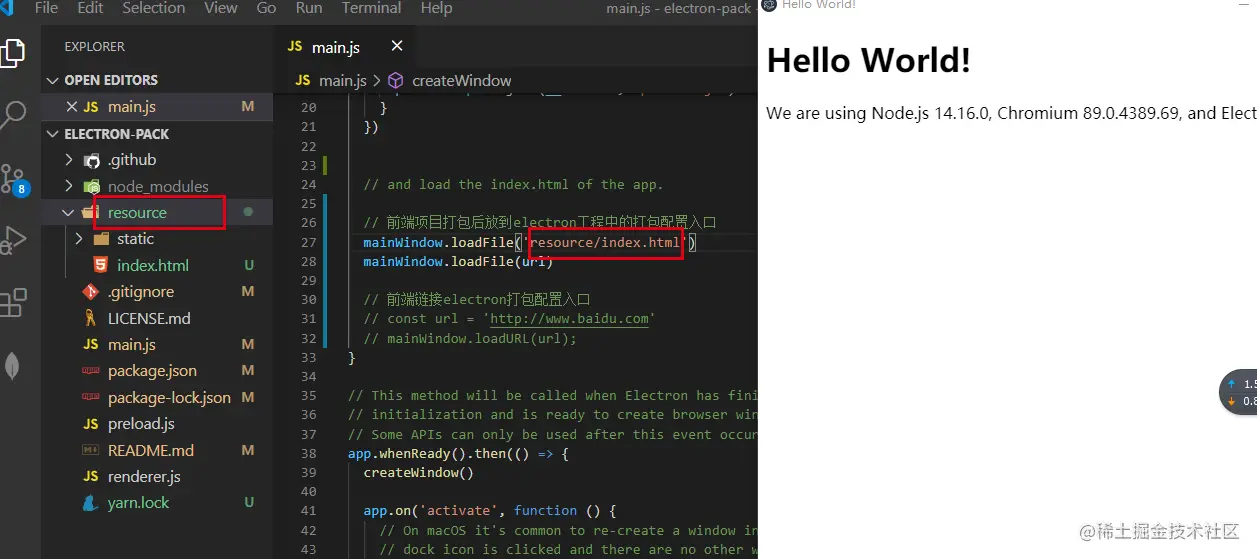Screen dimensions: 1257x559
Task: Expand the static folder
Action: pos(79,239)
